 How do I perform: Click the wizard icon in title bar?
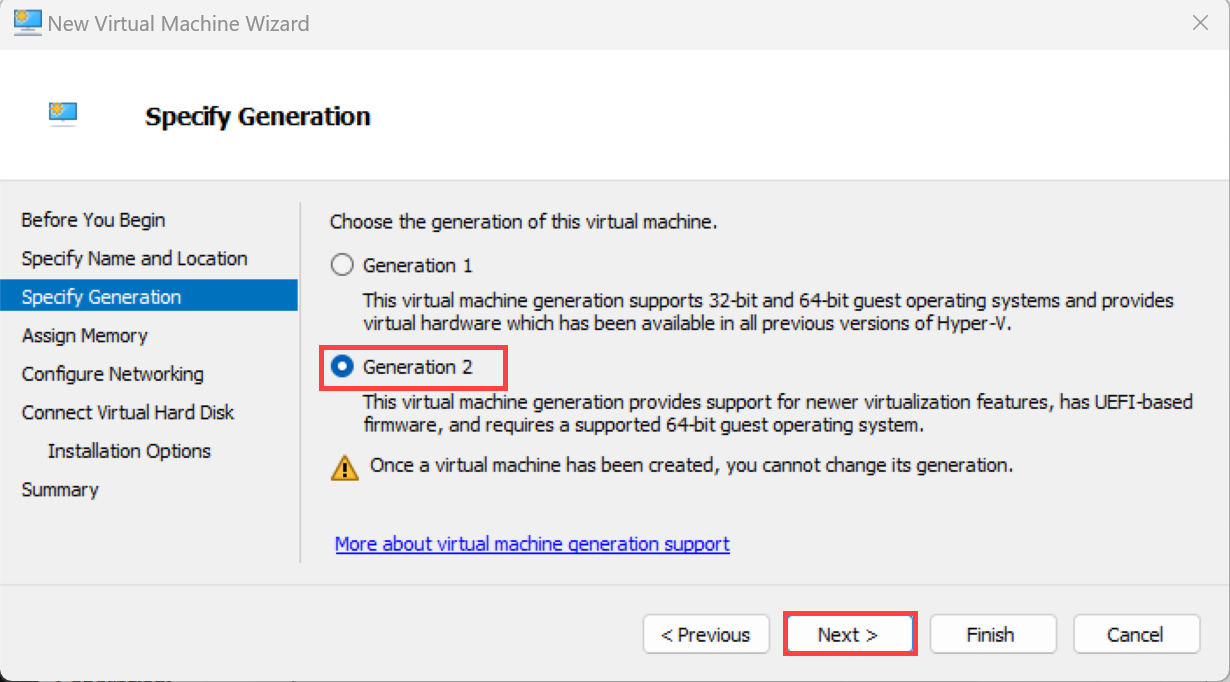pos(28,22)
